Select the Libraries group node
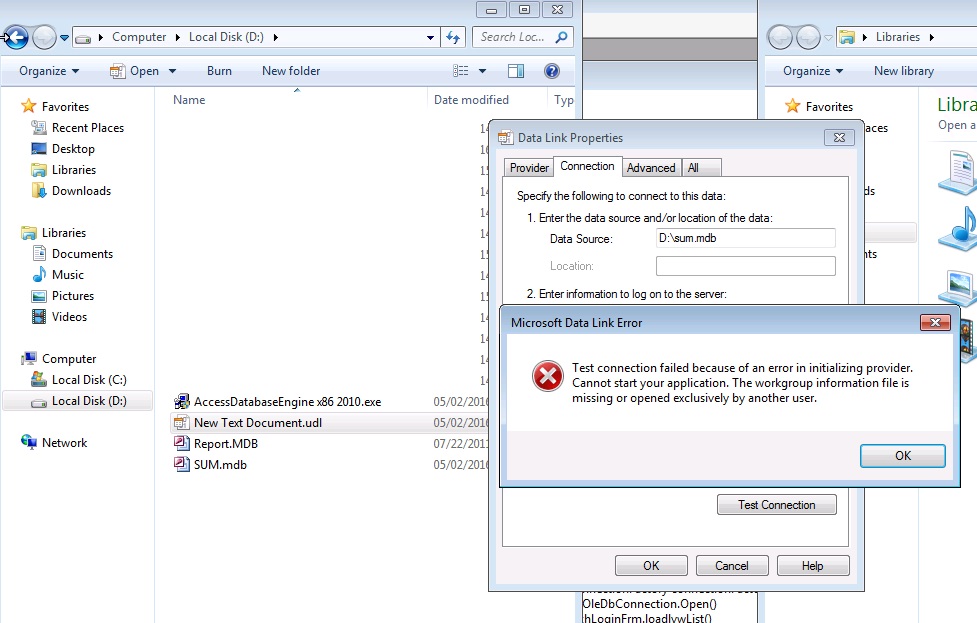The width and height of the screenshot is (977, 623). (x=64, y=233)
